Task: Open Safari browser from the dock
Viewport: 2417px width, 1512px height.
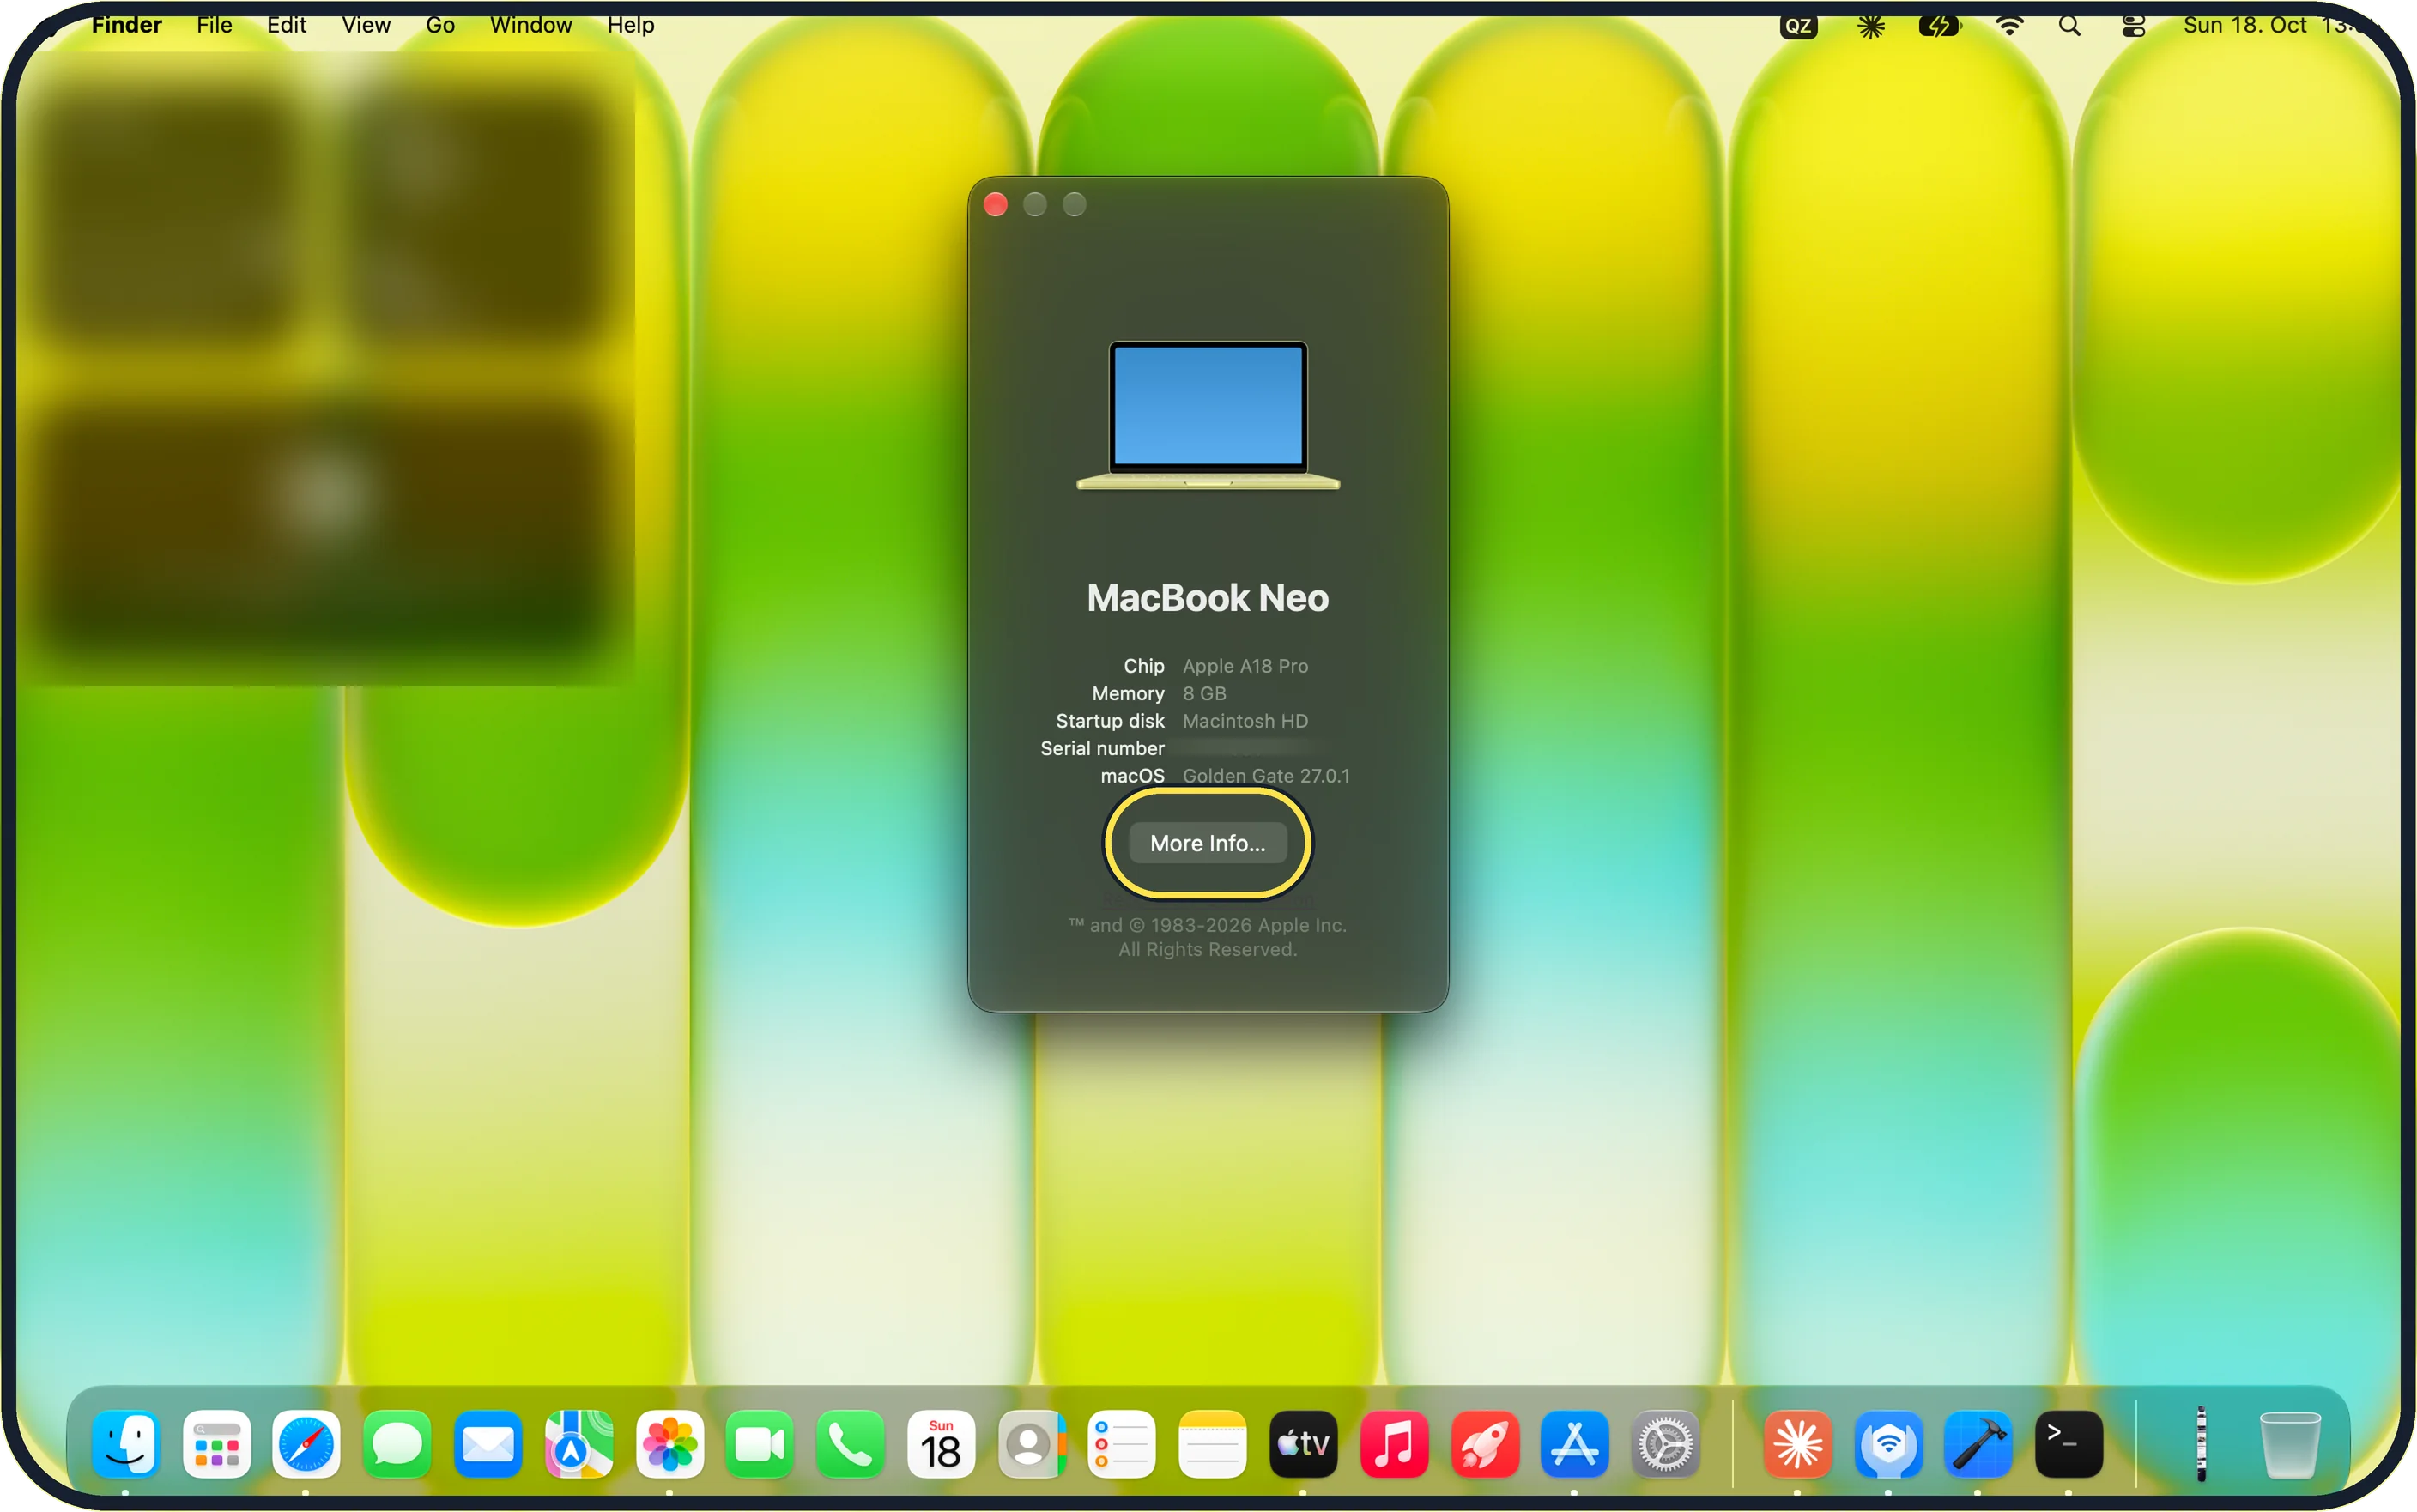Action: 307,1444
